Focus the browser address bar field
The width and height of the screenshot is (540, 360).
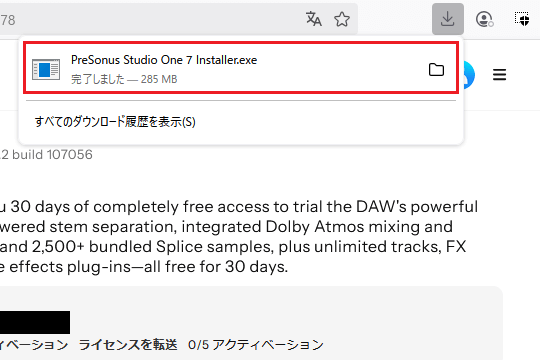pos(152,20)
